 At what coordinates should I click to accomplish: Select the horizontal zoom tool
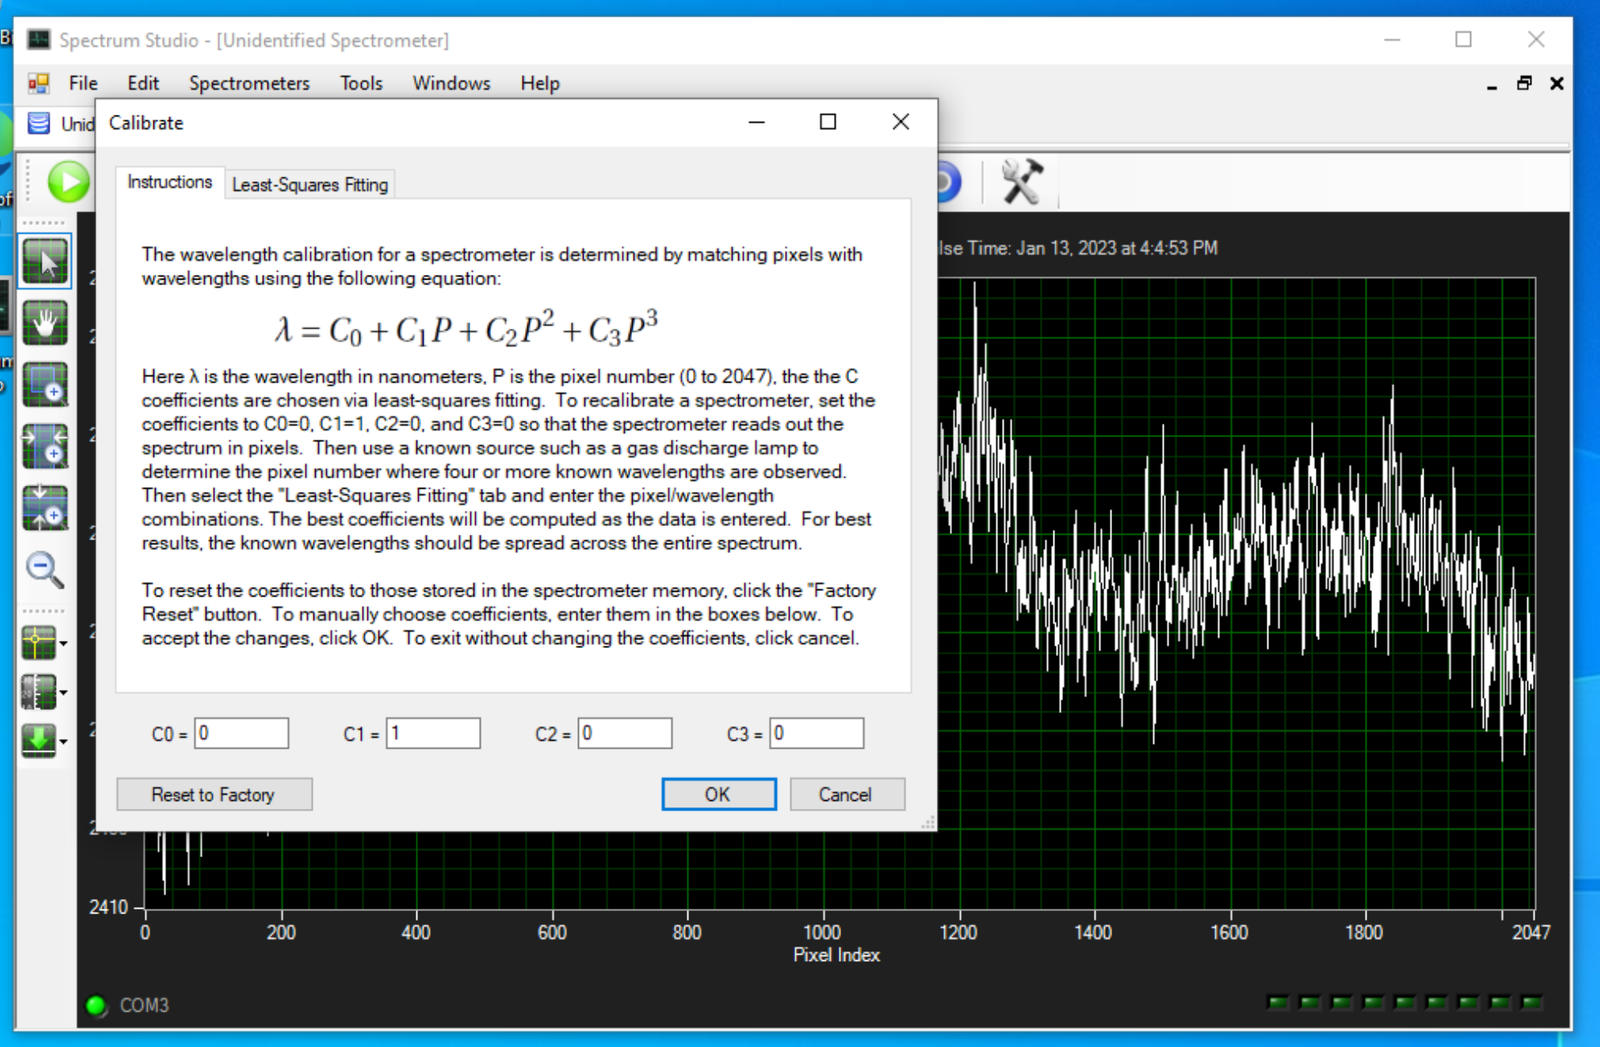(45, 446)
